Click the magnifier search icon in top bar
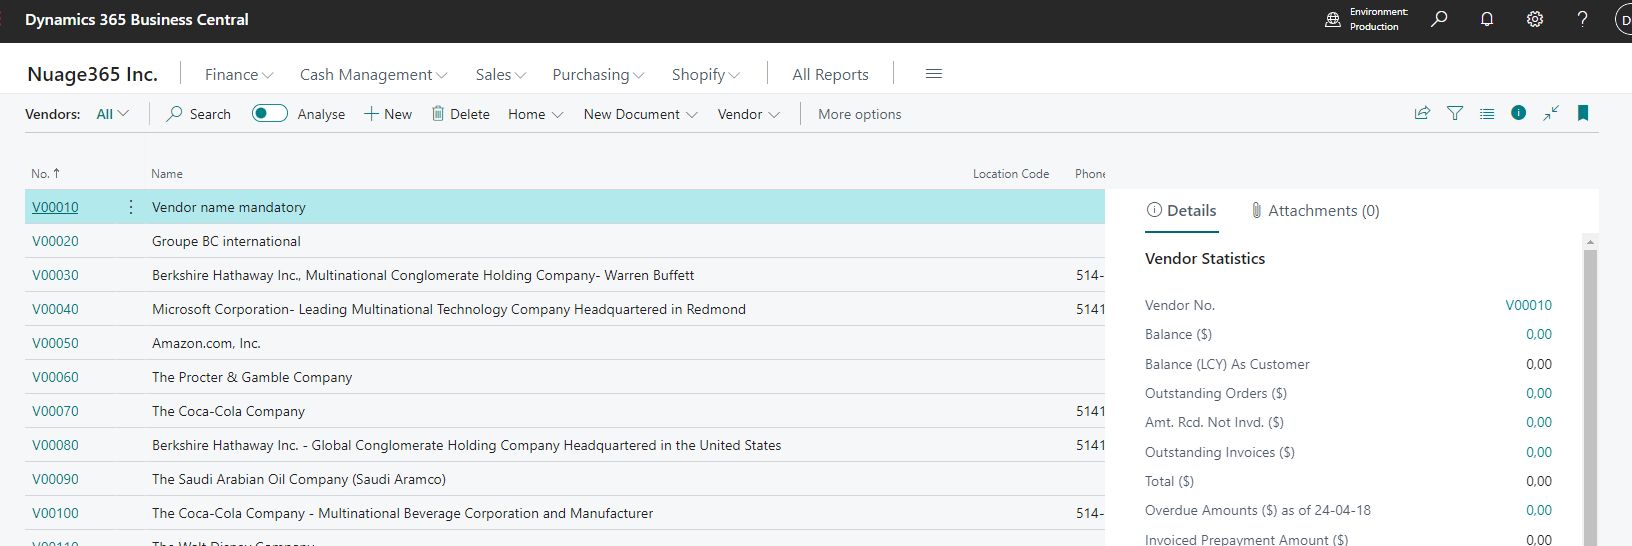 coord(1439,19)
